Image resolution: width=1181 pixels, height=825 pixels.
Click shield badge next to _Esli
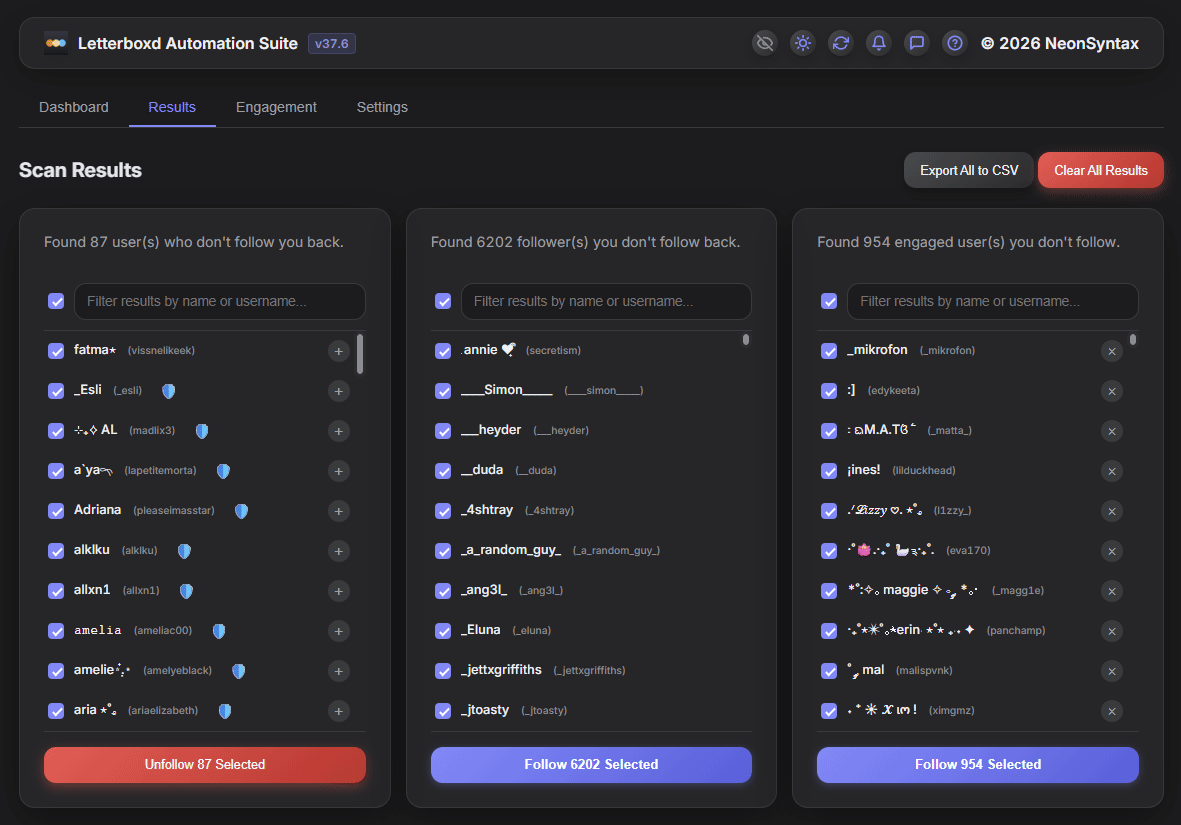pos(169,391)
